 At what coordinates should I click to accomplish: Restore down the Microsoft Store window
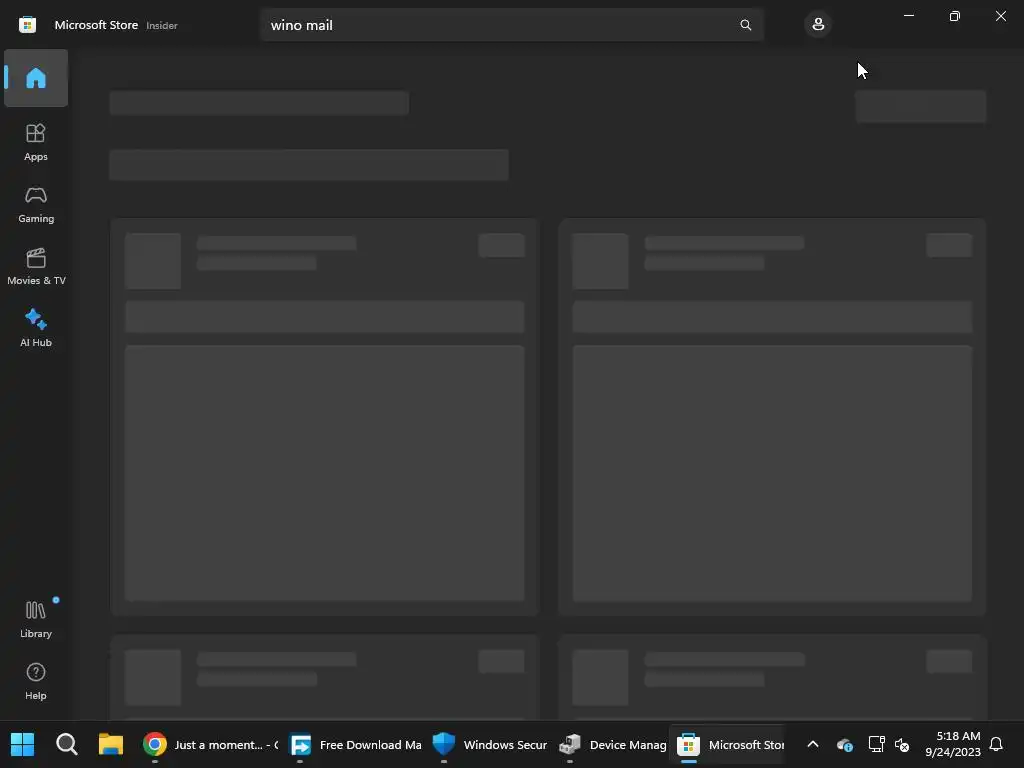(x=954, y=16)
